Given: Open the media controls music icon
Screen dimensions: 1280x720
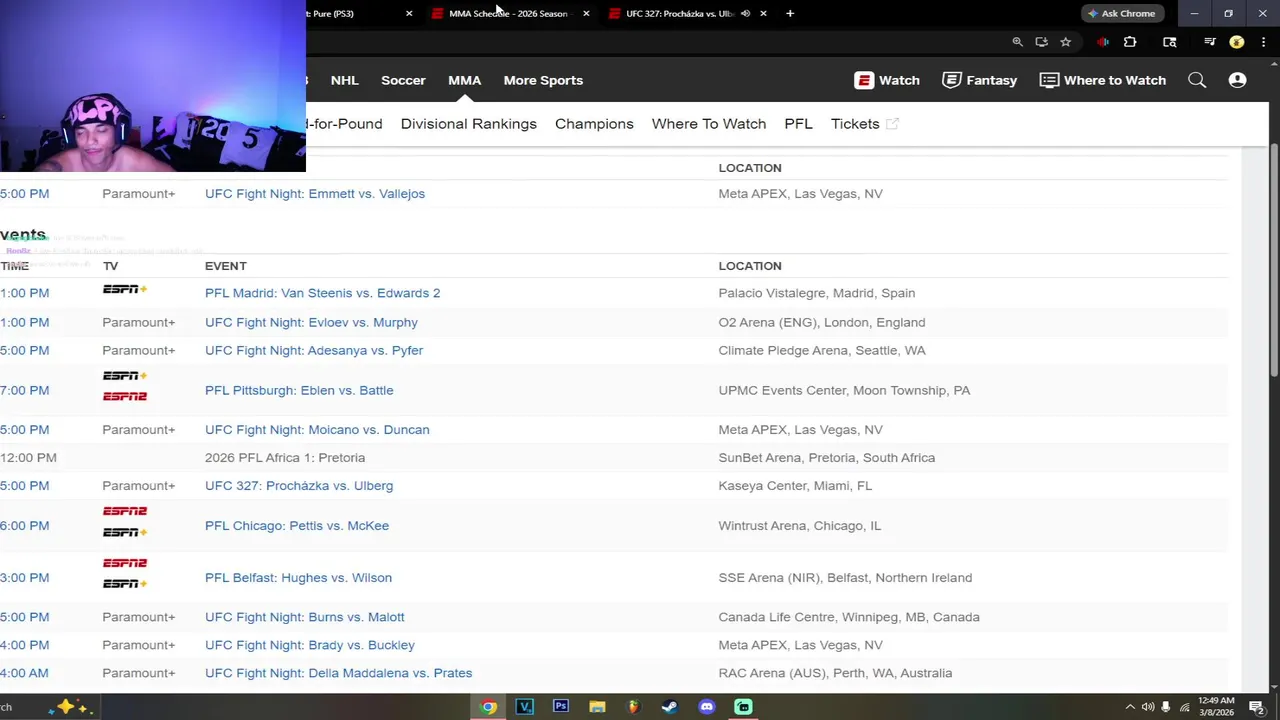Looking at the screenshot, I should [1210, 42].
